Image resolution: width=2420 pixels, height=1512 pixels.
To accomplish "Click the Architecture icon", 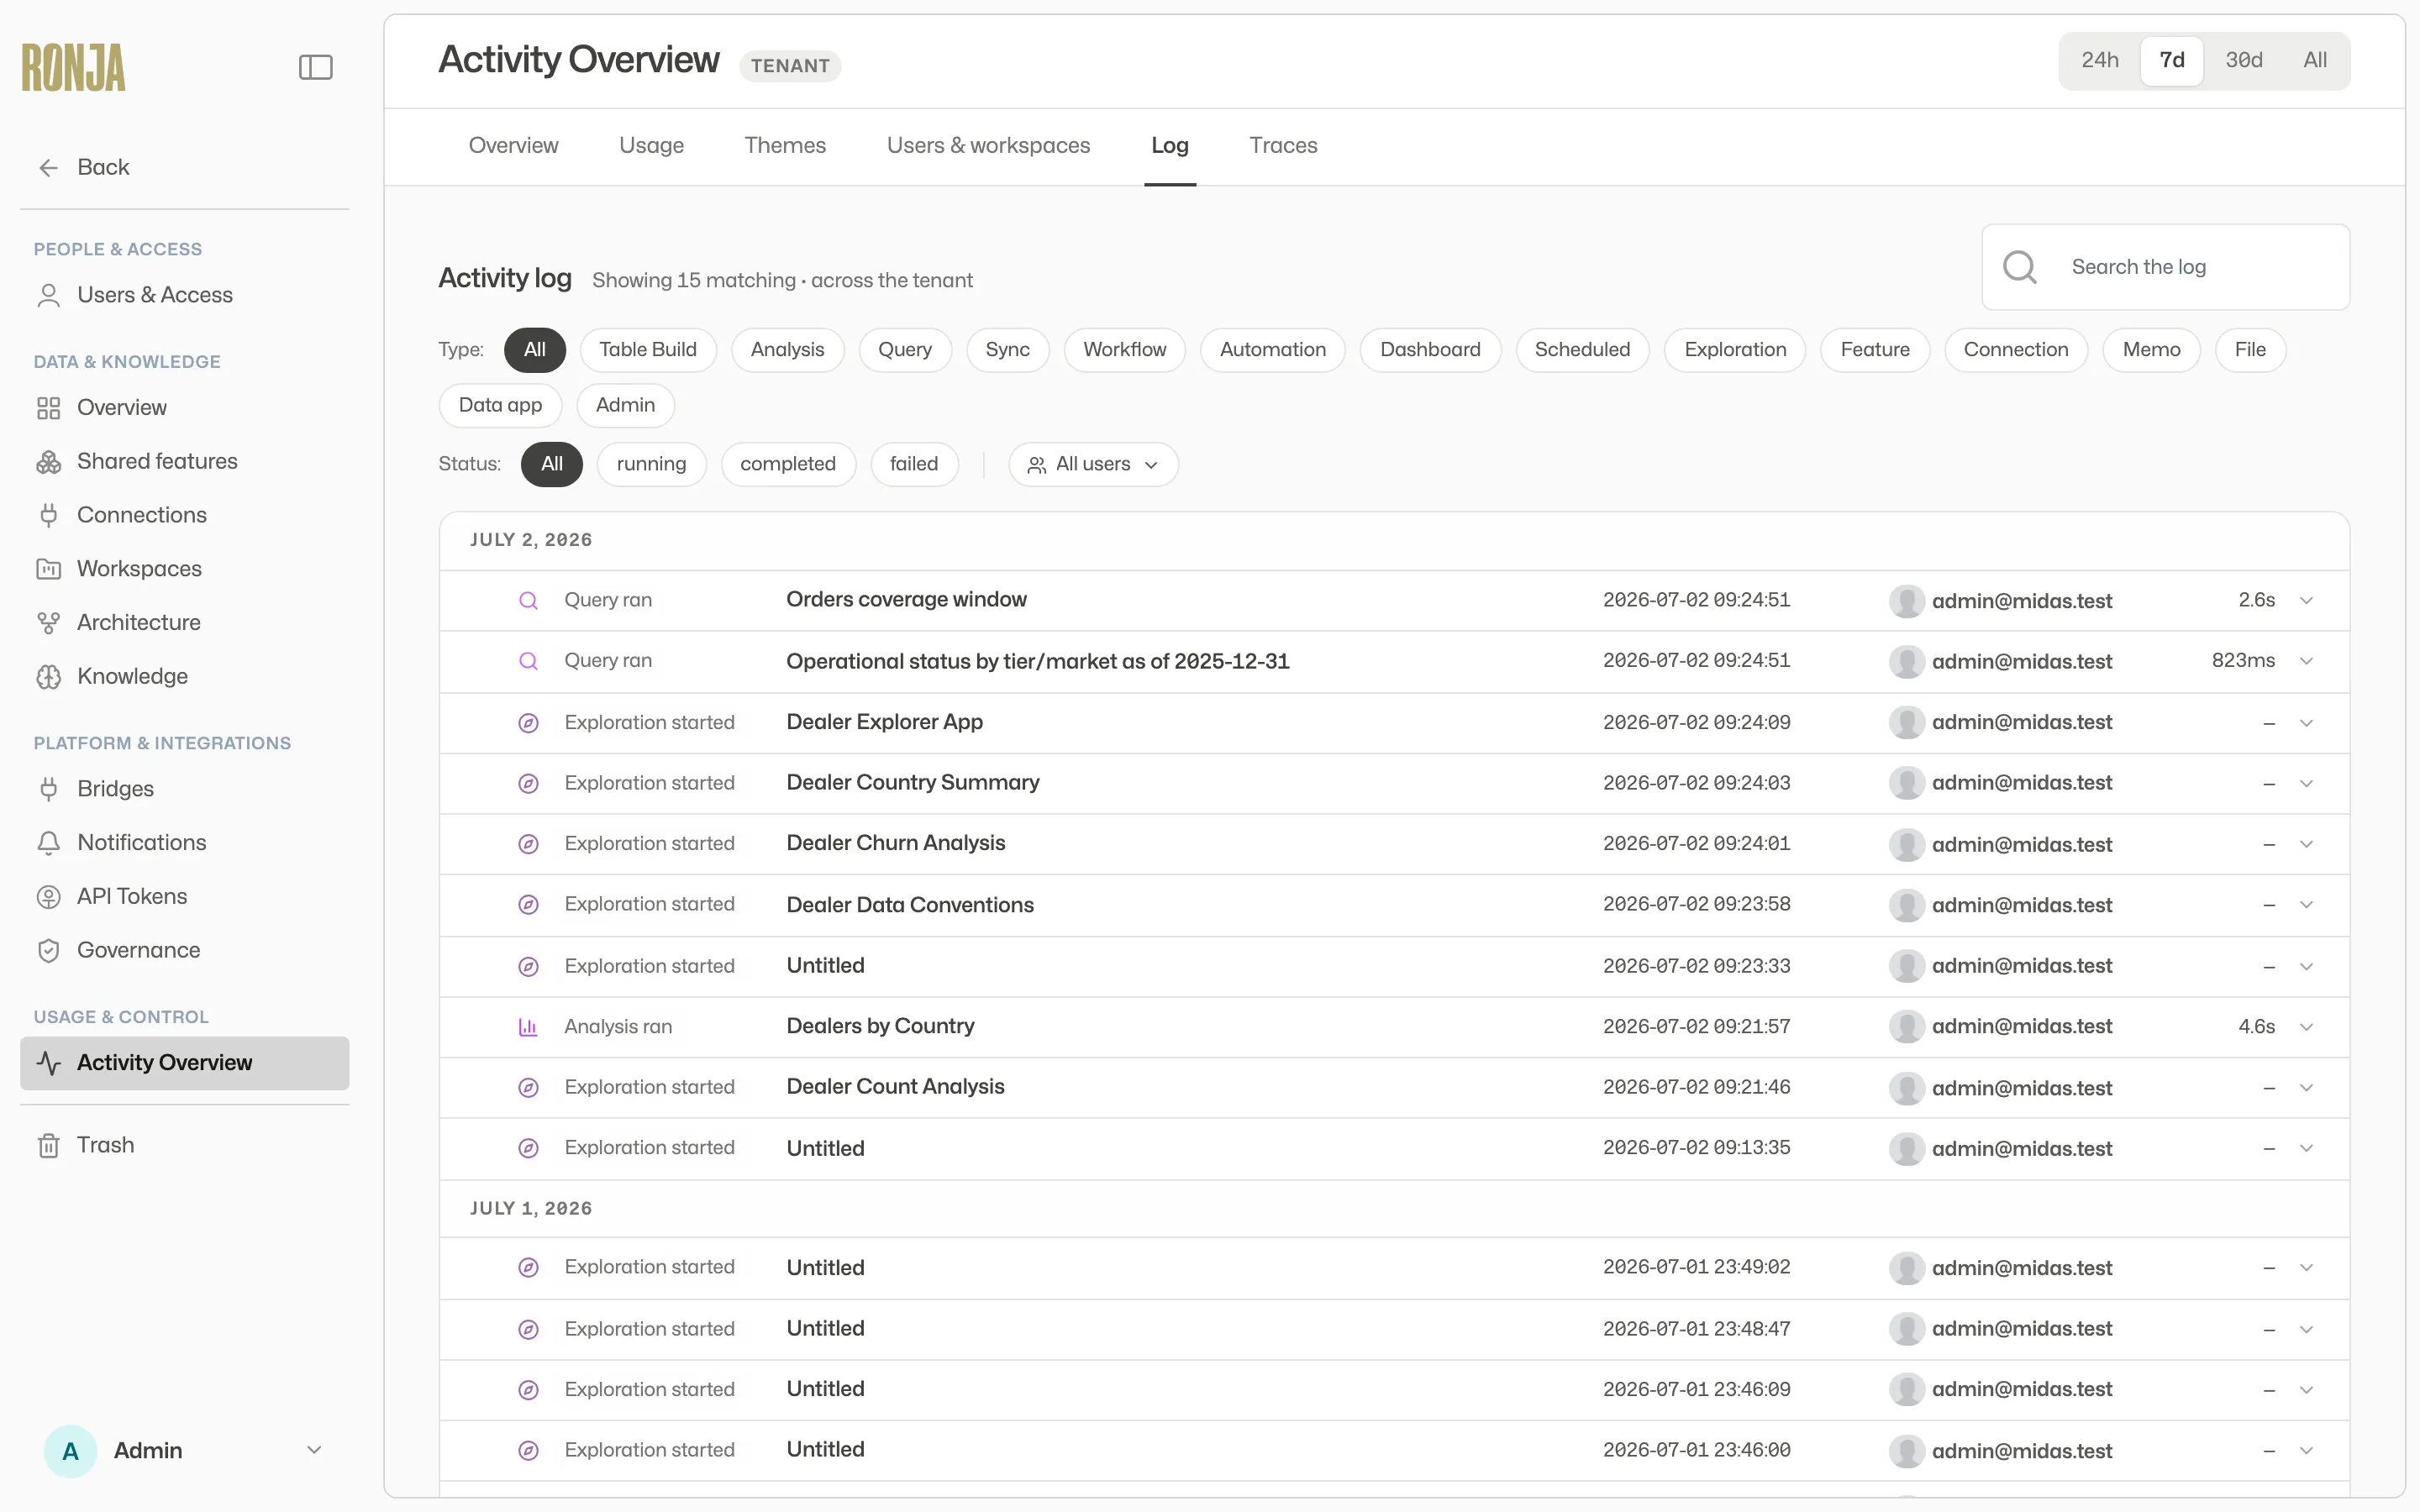I will (48, 623).
